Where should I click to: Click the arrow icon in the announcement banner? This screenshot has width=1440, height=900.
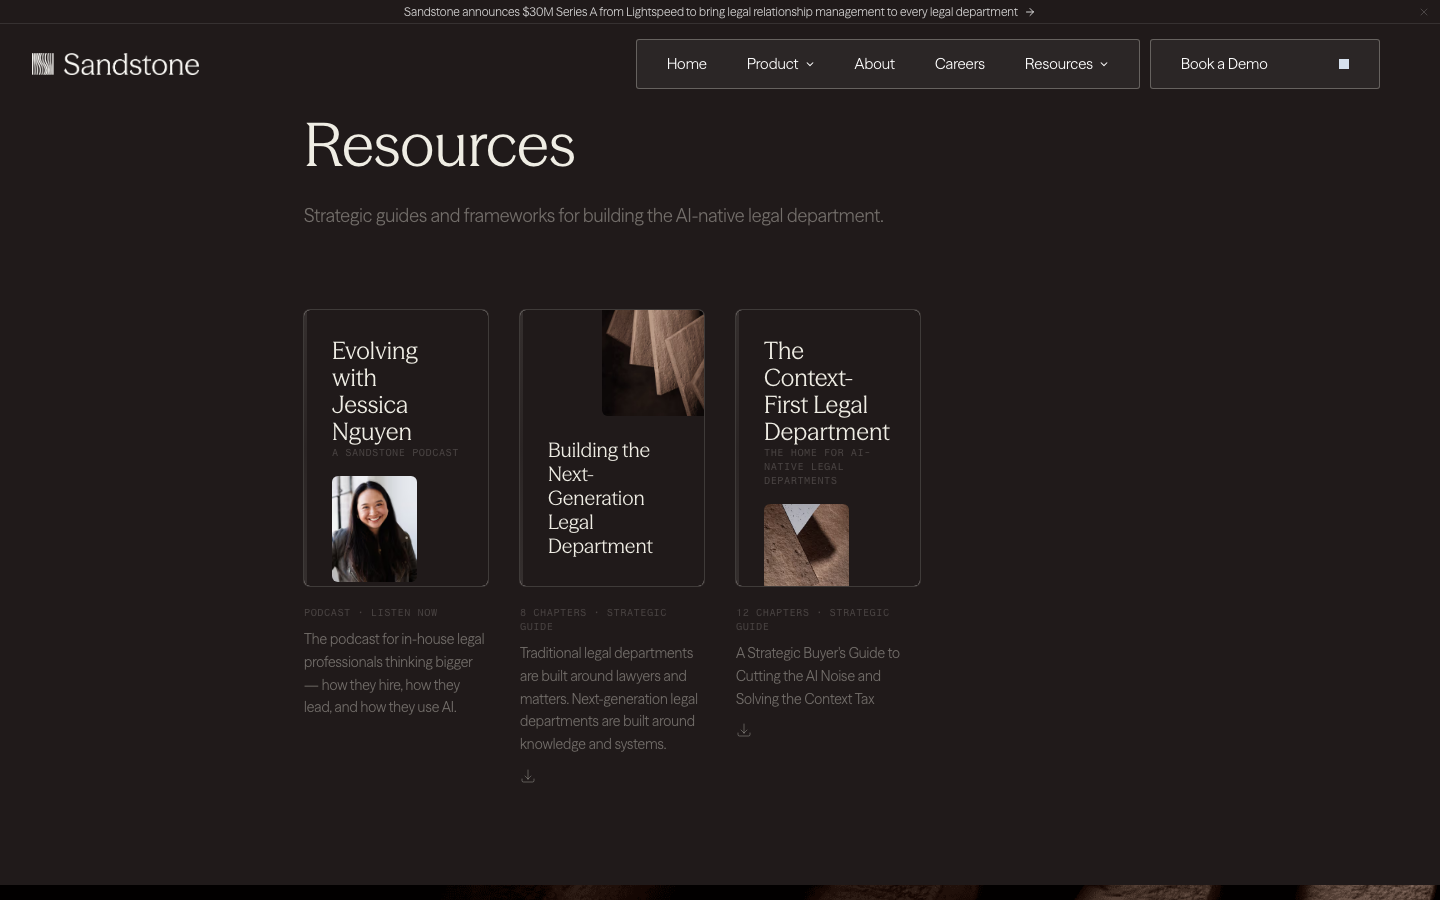(1030, 12)
